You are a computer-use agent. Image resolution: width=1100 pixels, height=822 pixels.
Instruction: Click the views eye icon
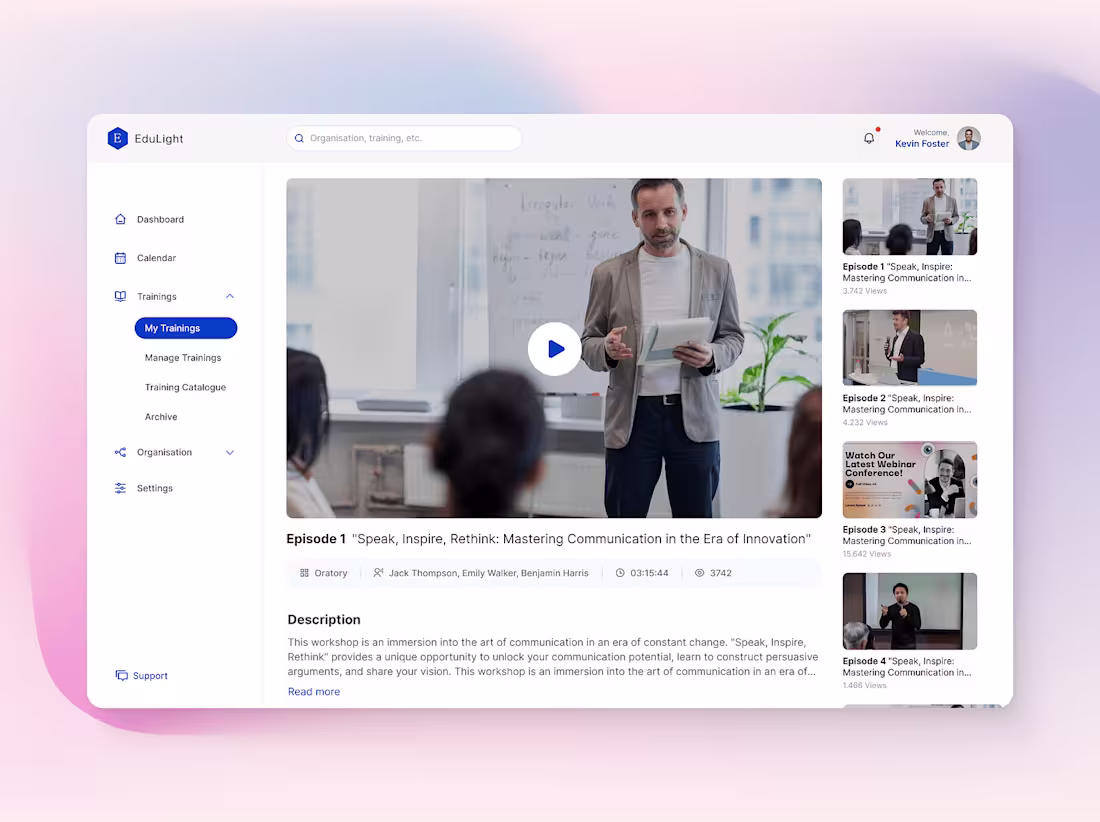tap(699, 573)
